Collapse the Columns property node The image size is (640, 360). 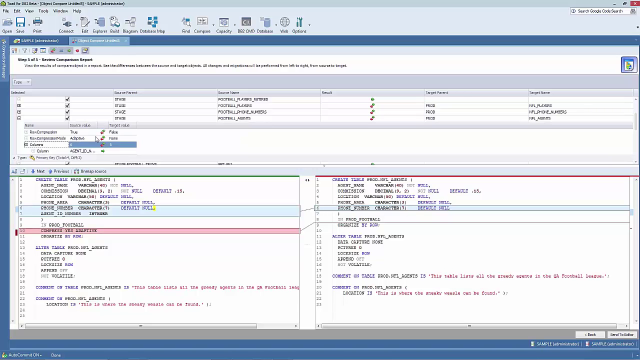point(26,144)
